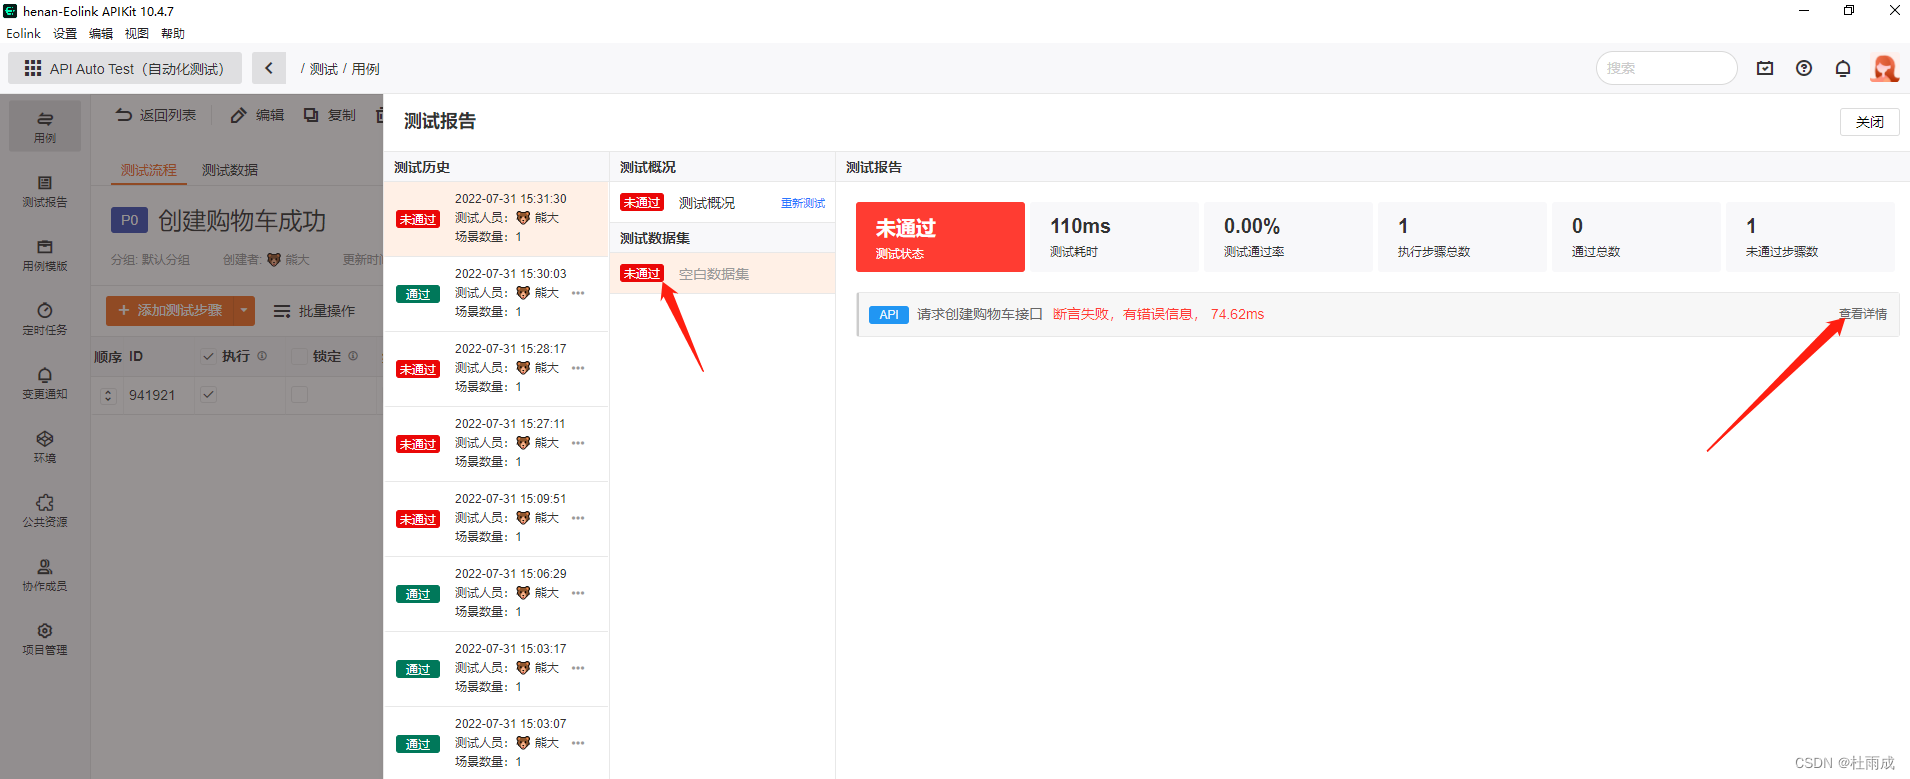Open 环境 in the left sidebar
The image size is (1910, 779).
tap(45, 447)
